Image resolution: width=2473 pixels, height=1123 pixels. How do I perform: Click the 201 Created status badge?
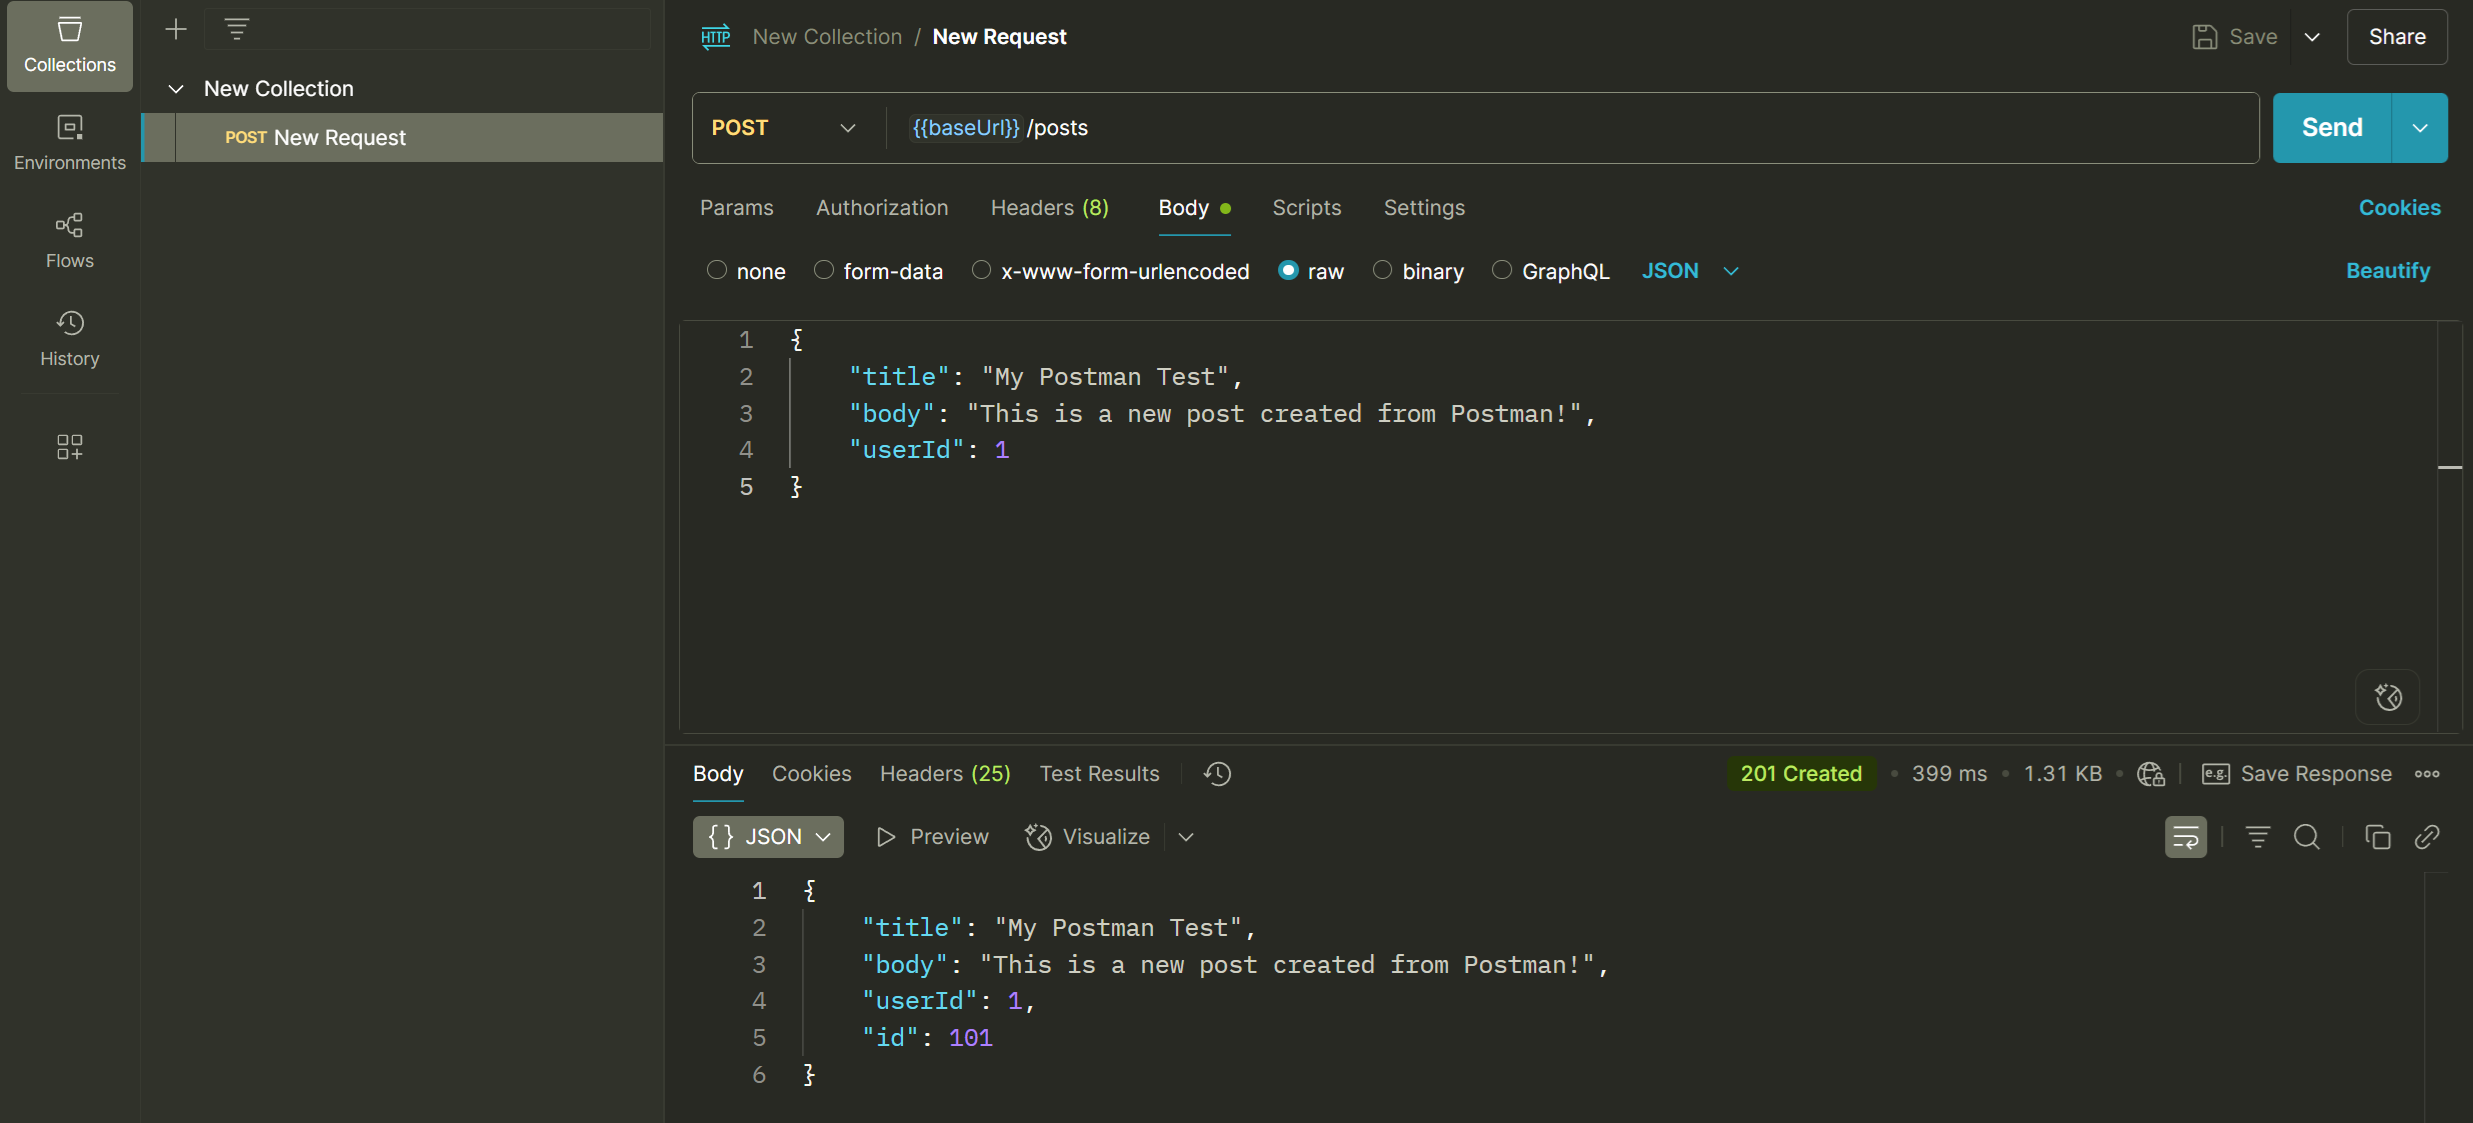(1801, 774)
